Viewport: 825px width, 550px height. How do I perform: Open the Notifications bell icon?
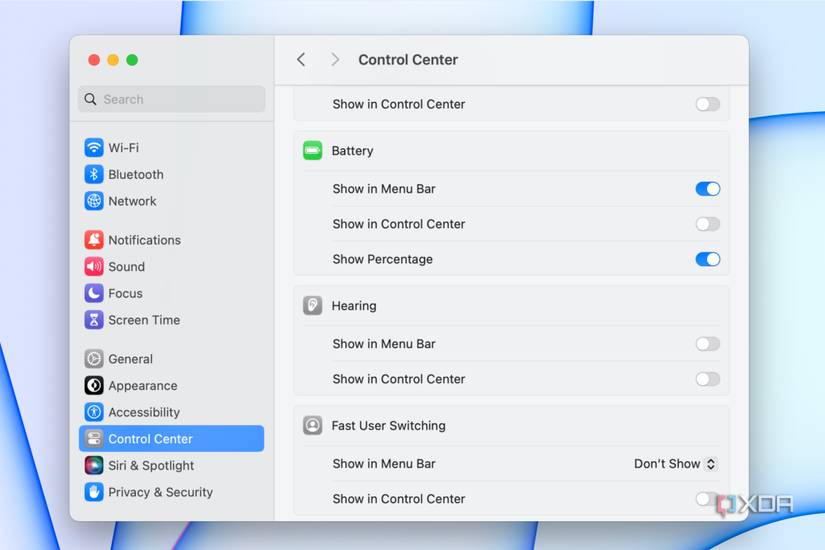[94, 240]
